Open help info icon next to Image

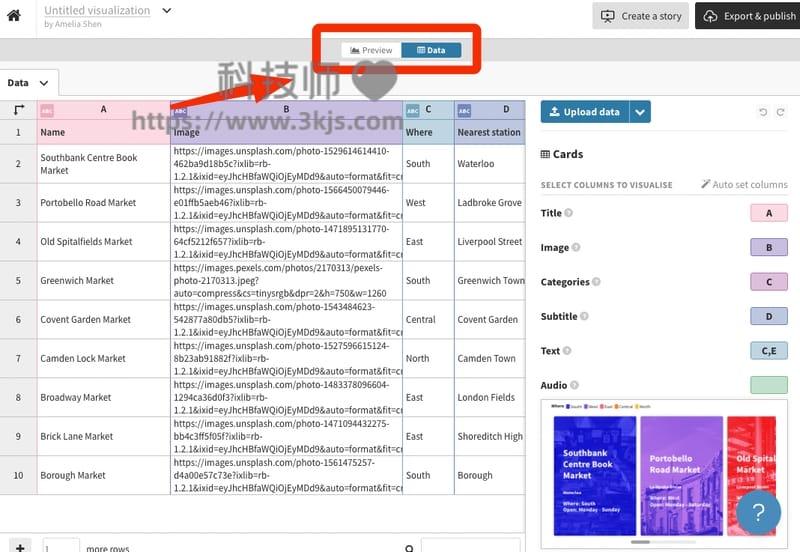coord(576,247)
